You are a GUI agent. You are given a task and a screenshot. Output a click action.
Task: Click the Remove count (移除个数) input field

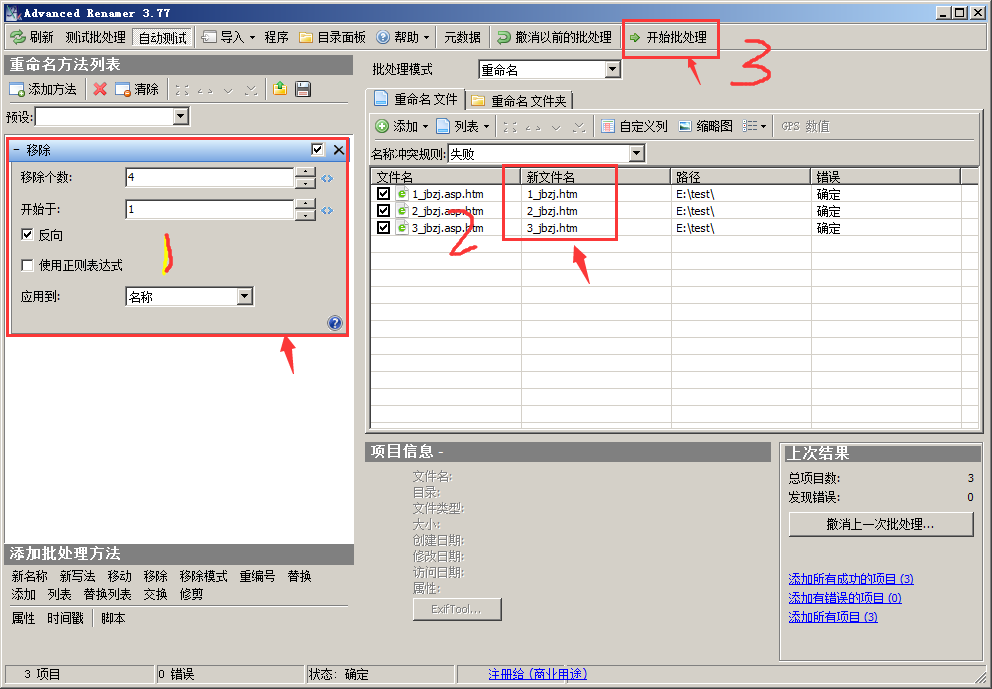coord(209,178)
